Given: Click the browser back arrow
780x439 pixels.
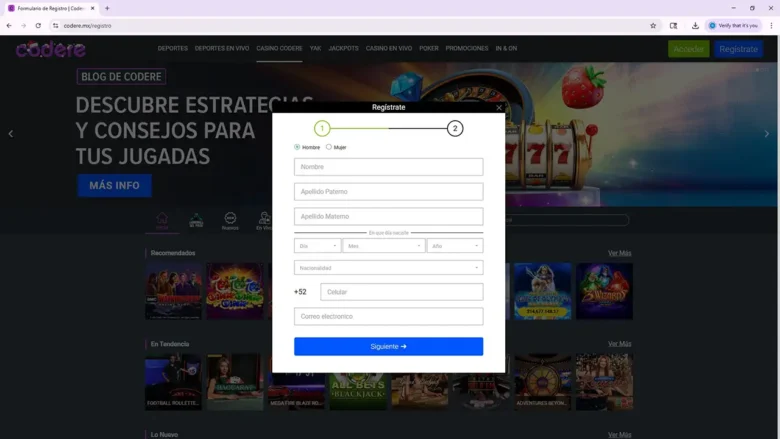Looking at the screenshot, I should pyautogui.click(x=9, y=26).
